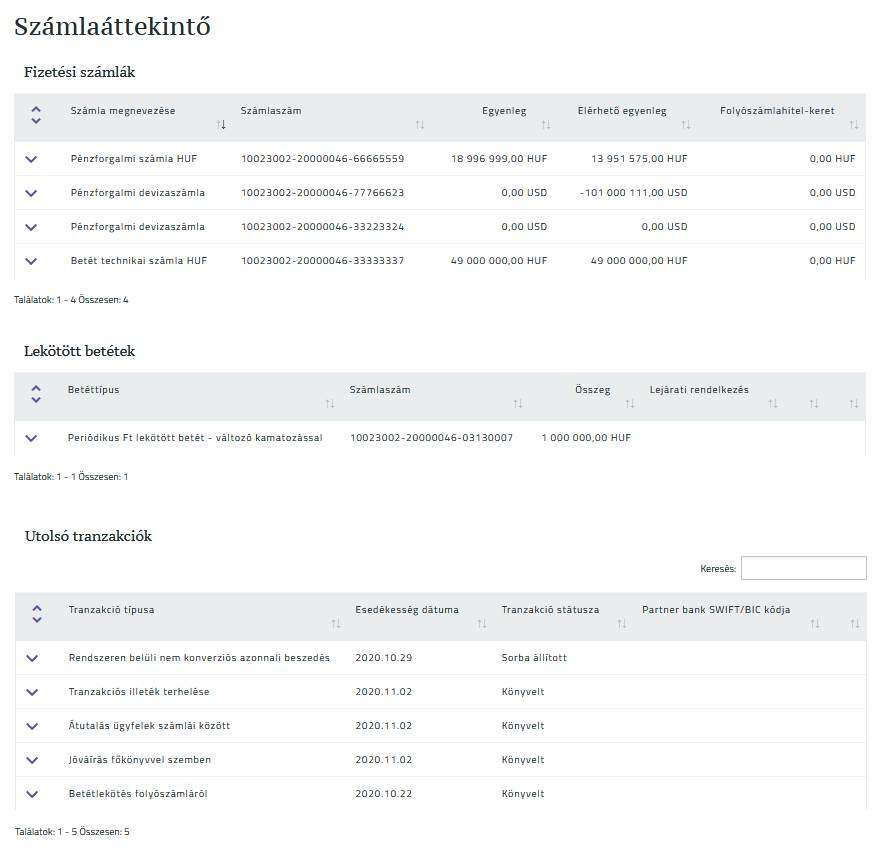The image size is (876, 854).
Task: Expand the Betétlekötés folyószámláról transaction
Action: coord(31,793)
